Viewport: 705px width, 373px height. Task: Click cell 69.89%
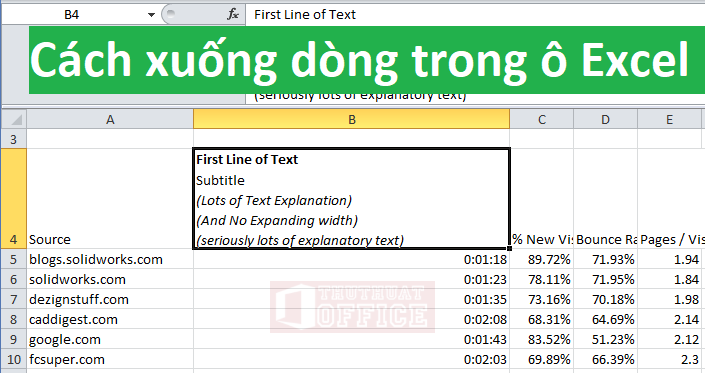[x=542, y=360]
